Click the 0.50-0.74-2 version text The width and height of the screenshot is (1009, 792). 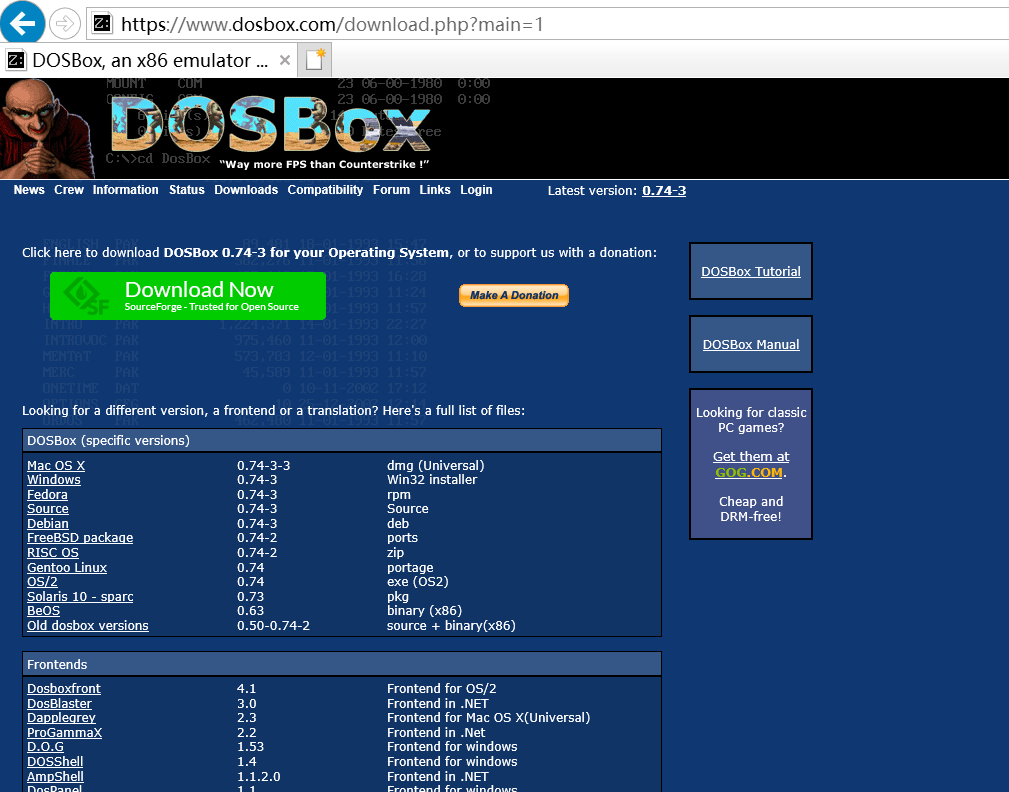point(273,625)
